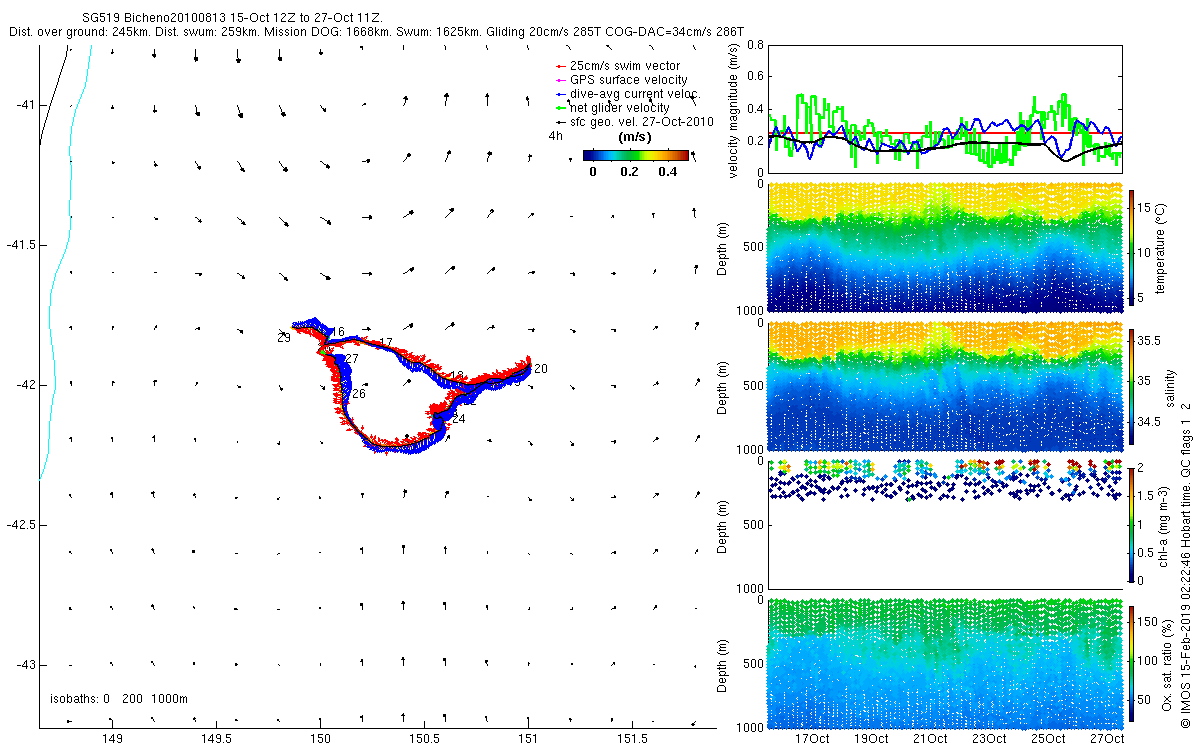The image size is (1200, 750).
Task: Click the '149.5' longitude tick label
Action: click(216, 739)
